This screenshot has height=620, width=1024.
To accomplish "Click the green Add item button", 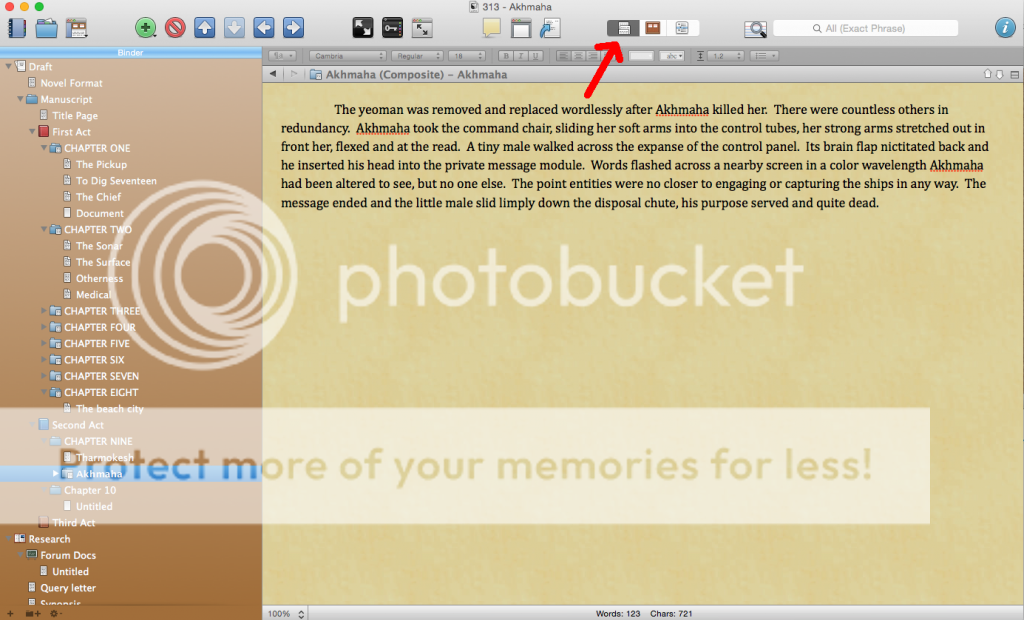I will point(146,27).
